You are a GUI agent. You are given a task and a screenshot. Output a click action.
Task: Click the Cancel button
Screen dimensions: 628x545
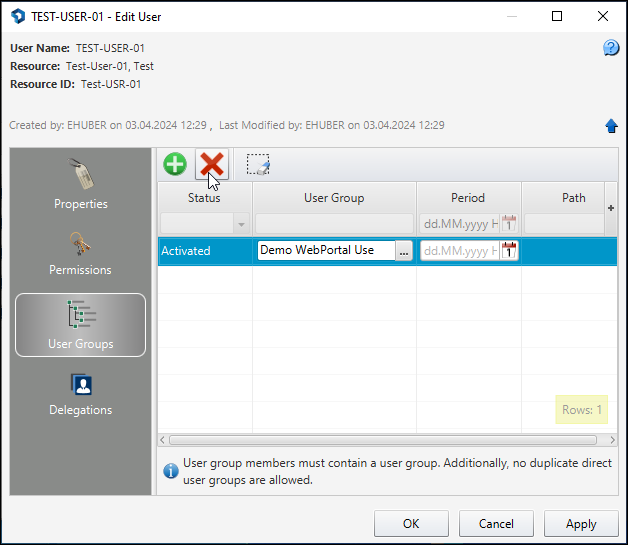tap(496, 523)
